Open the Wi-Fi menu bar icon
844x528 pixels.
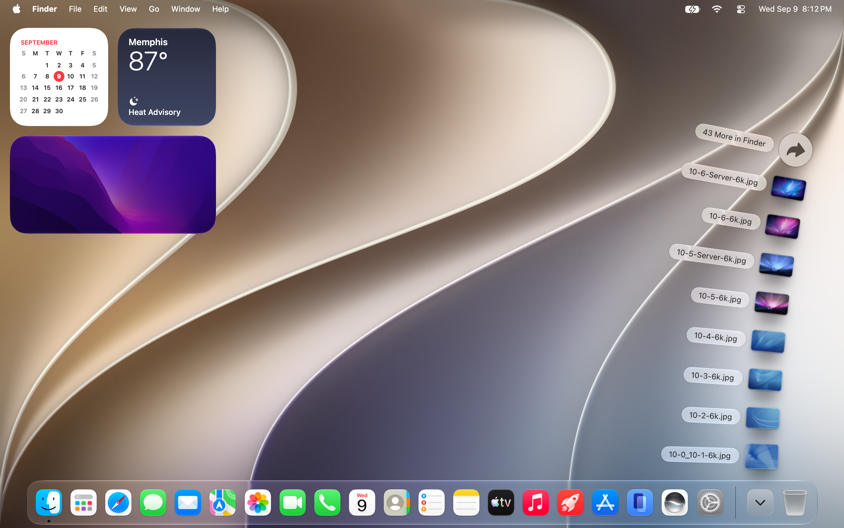point(716,9)
